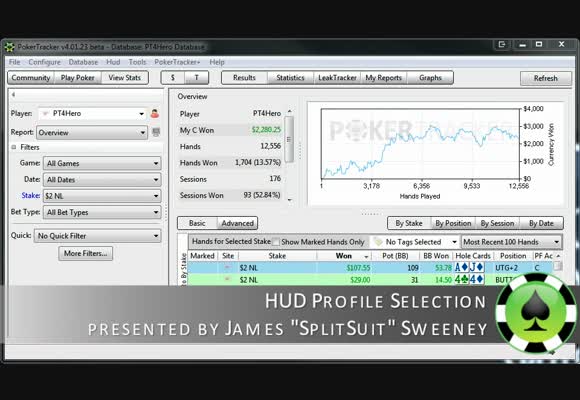Viewport: 580px width, 400px height.
Task: Select the $ cash games button
Action: click(173, 78)
